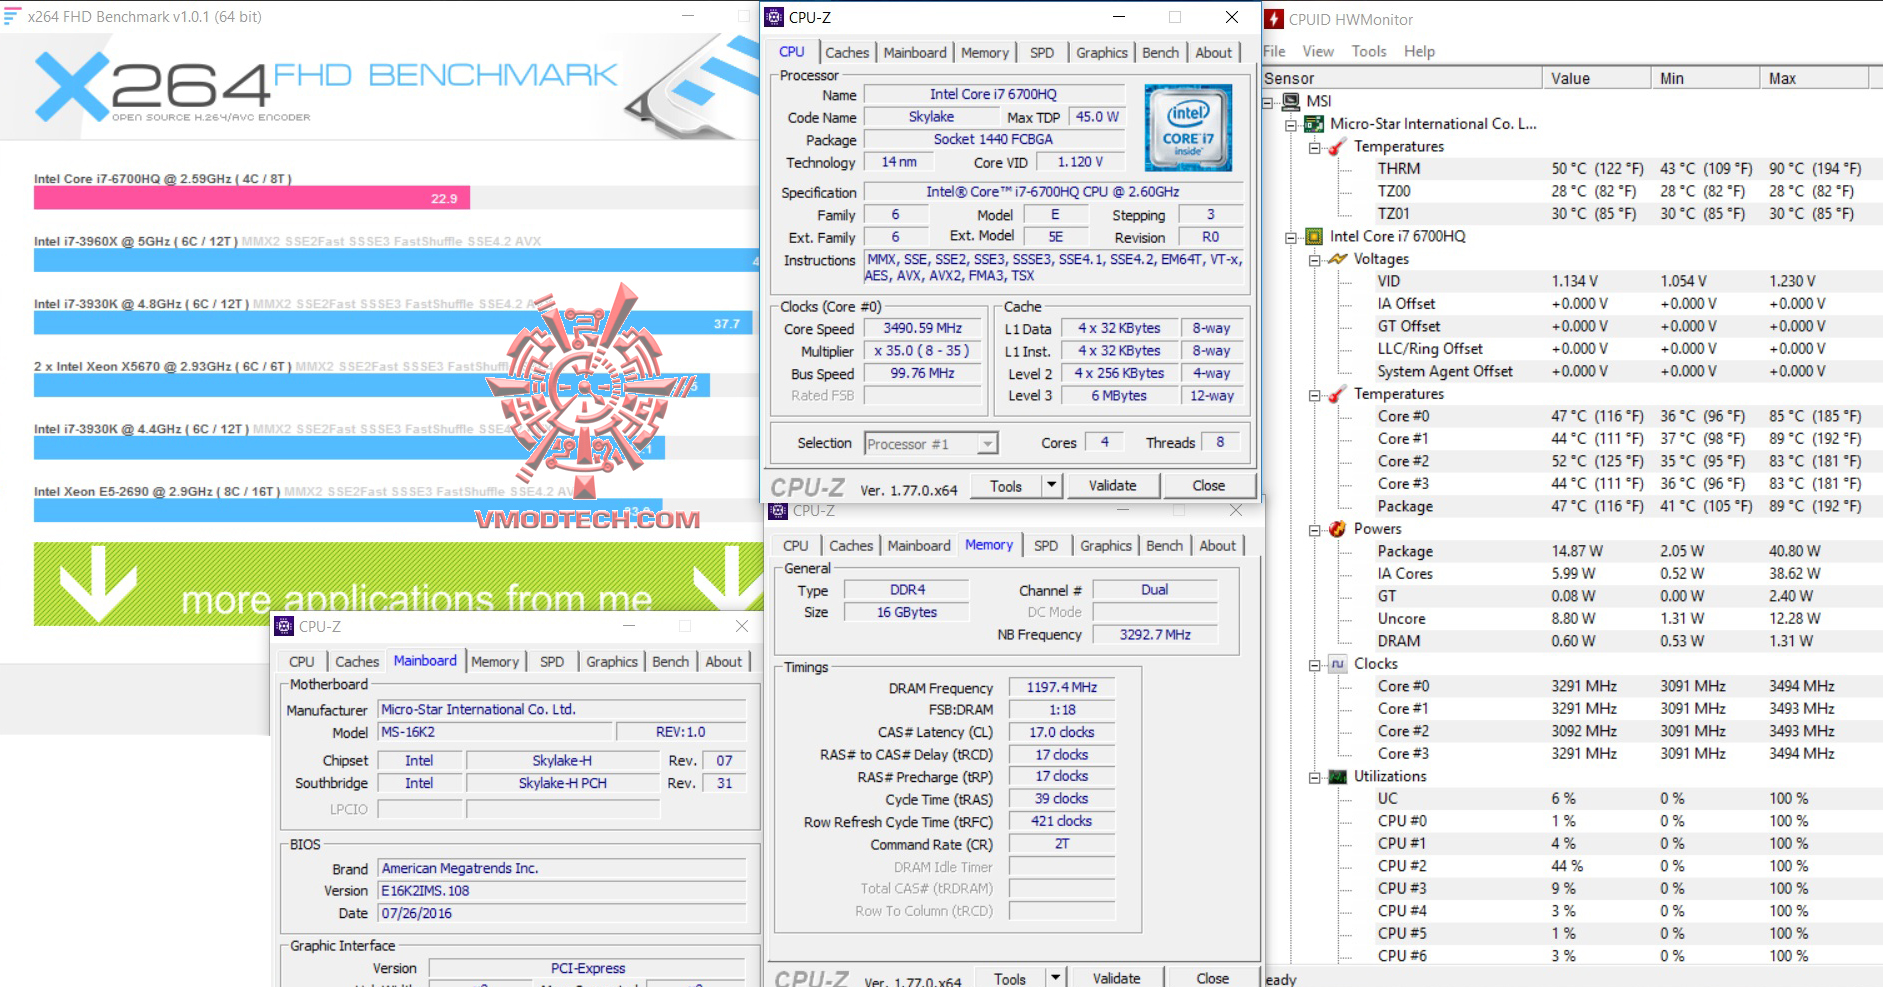Open Tools dropdown arrow in CPU-Z processor window
1883x987 pixels.
point(1051,485)
